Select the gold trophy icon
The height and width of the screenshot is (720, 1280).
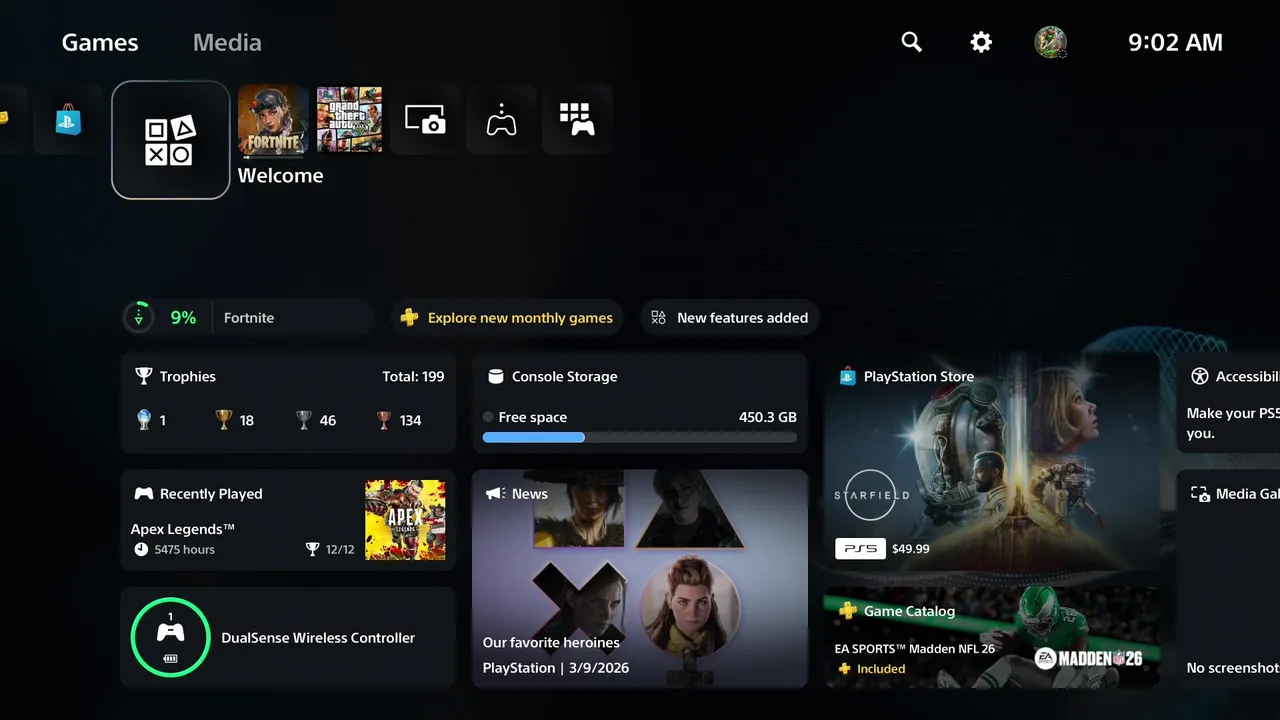click(224, 420)
